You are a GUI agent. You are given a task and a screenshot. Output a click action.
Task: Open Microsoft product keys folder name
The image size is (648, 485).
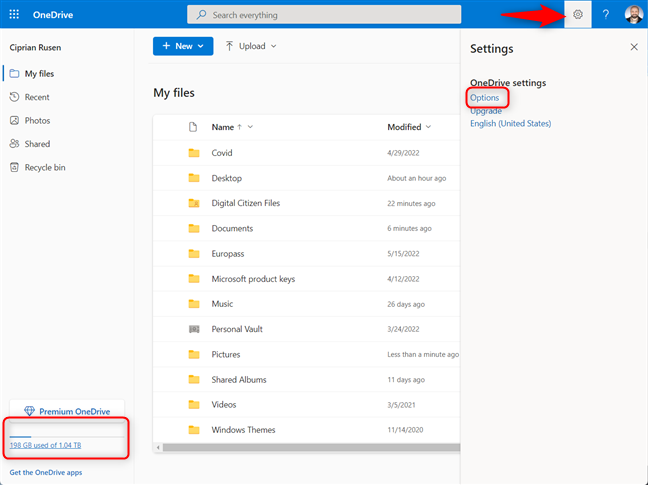pyautogui.click(x=253, y=279)
